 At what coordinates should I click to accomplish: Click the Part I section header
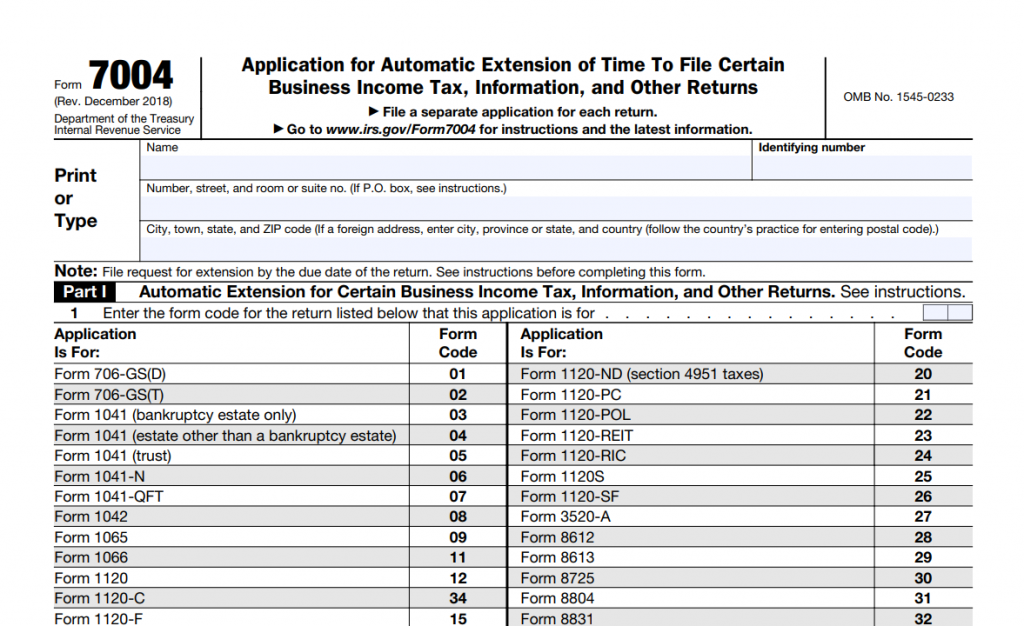click(x=85, y=291)
